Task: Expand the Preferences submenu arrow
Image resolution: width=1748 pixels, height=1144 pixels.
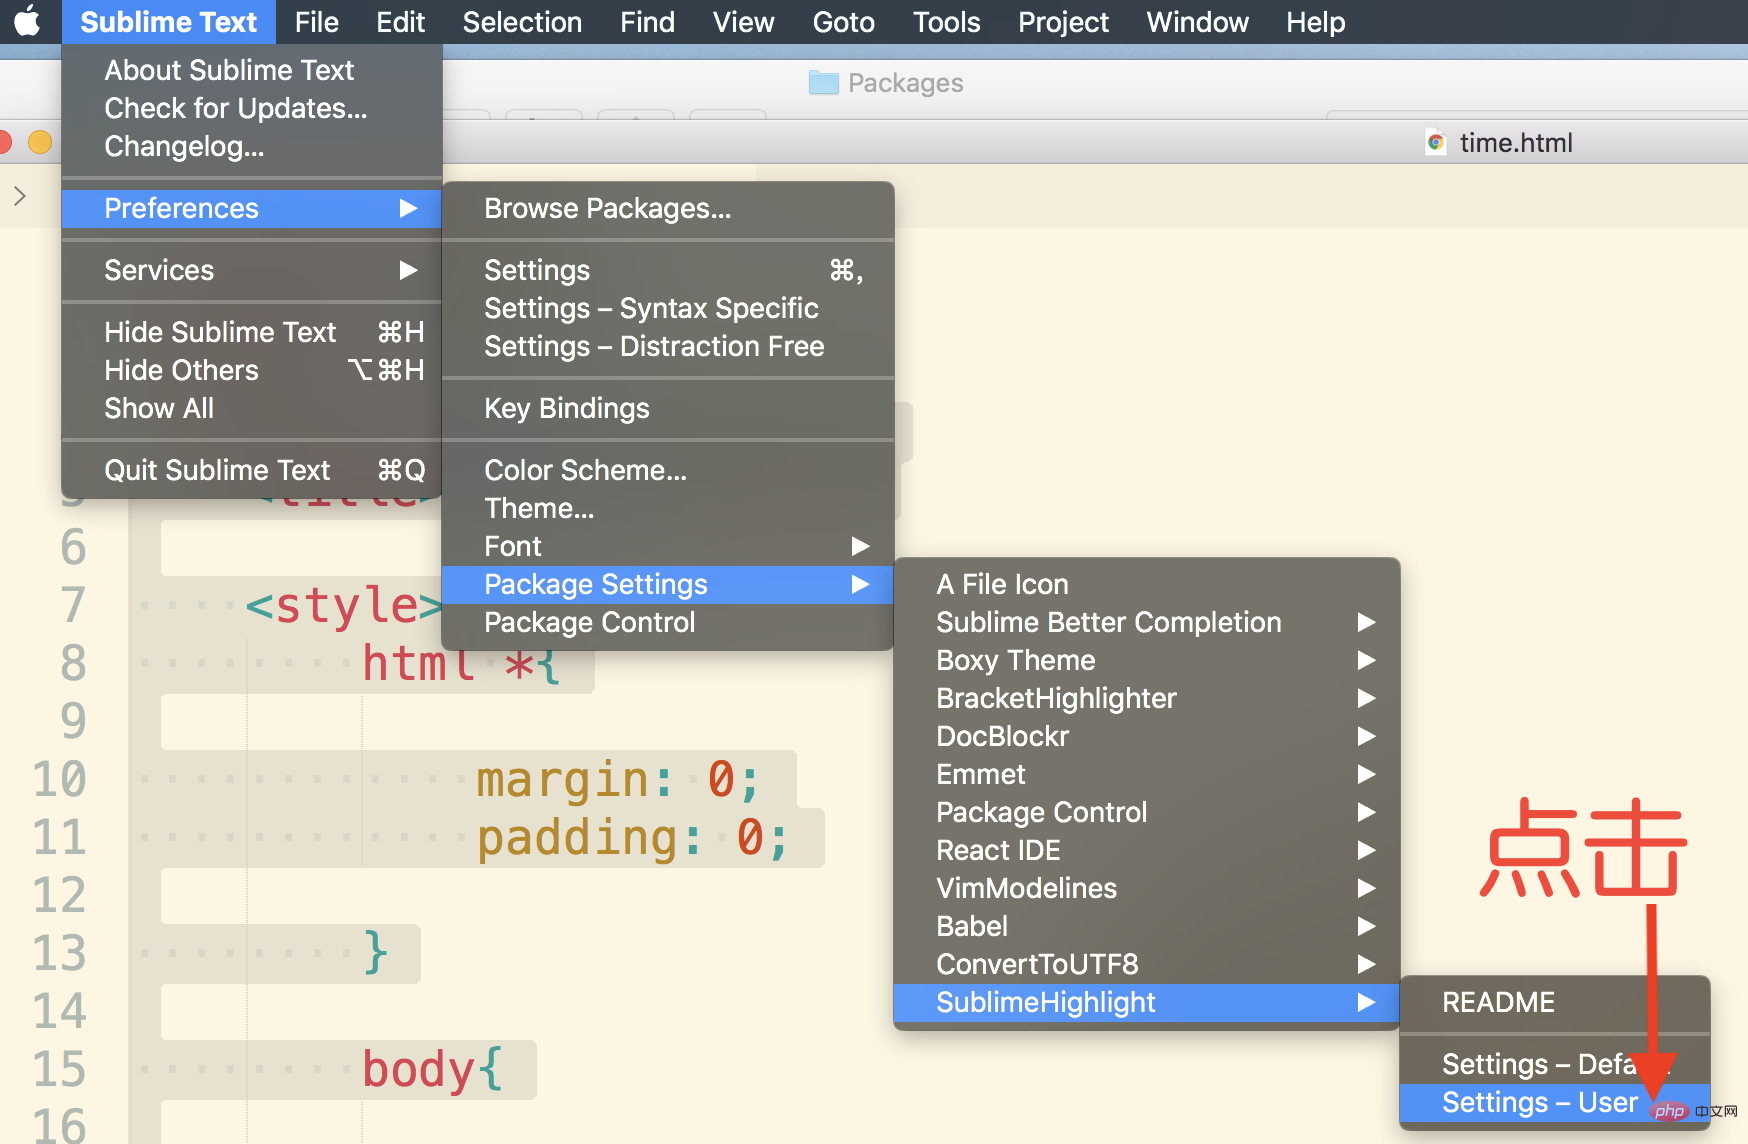Action: [408, 208]
